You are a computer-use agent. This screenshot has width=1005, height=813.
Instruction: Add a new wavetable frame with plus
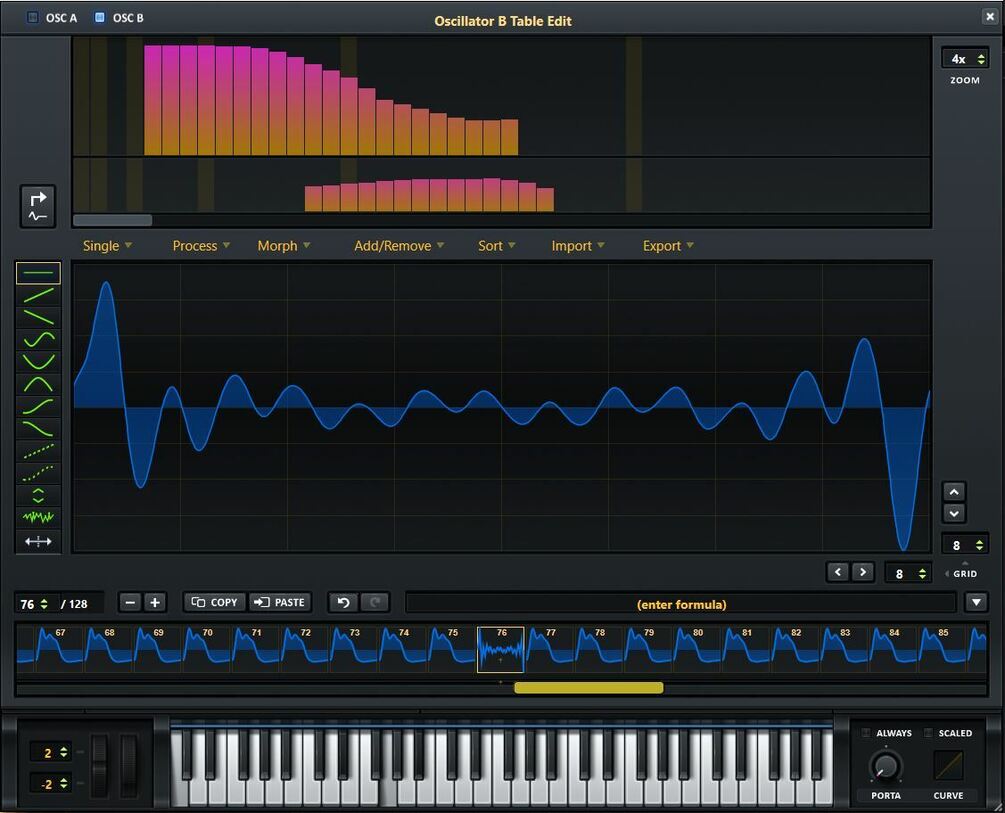(154, 602)
